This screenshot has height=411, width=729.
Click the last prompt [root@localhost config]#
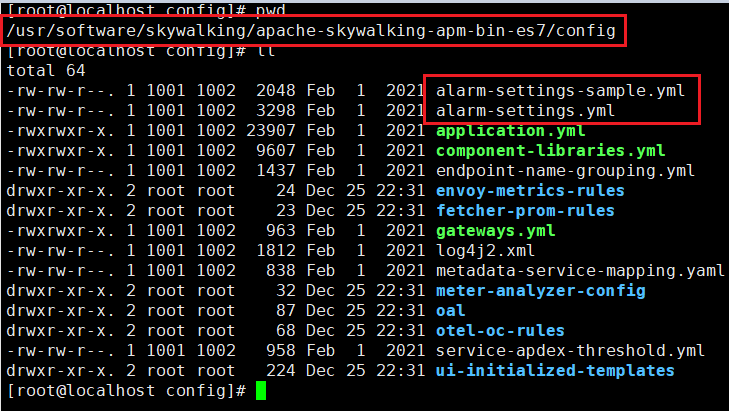126,391
